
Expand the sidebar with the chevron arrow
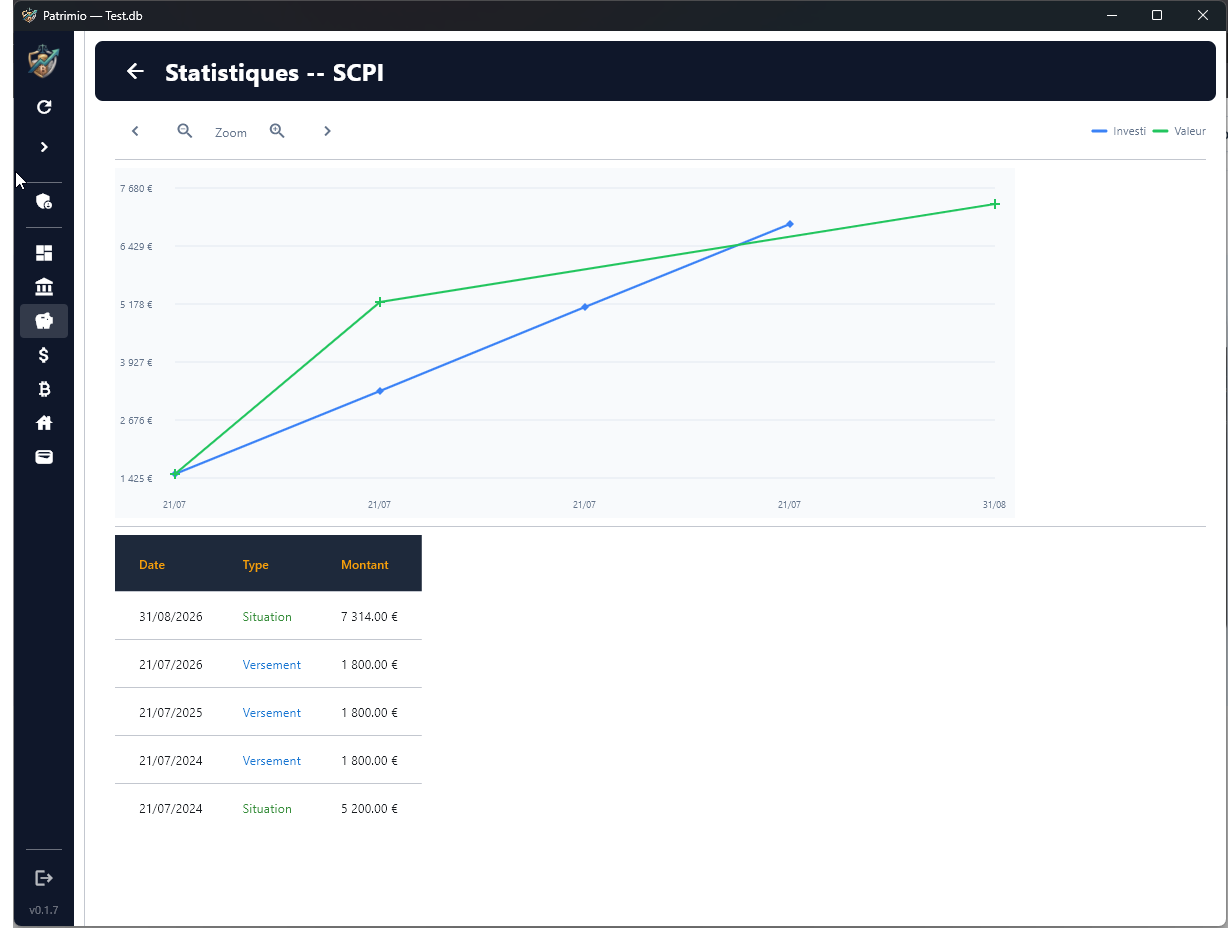44,147
